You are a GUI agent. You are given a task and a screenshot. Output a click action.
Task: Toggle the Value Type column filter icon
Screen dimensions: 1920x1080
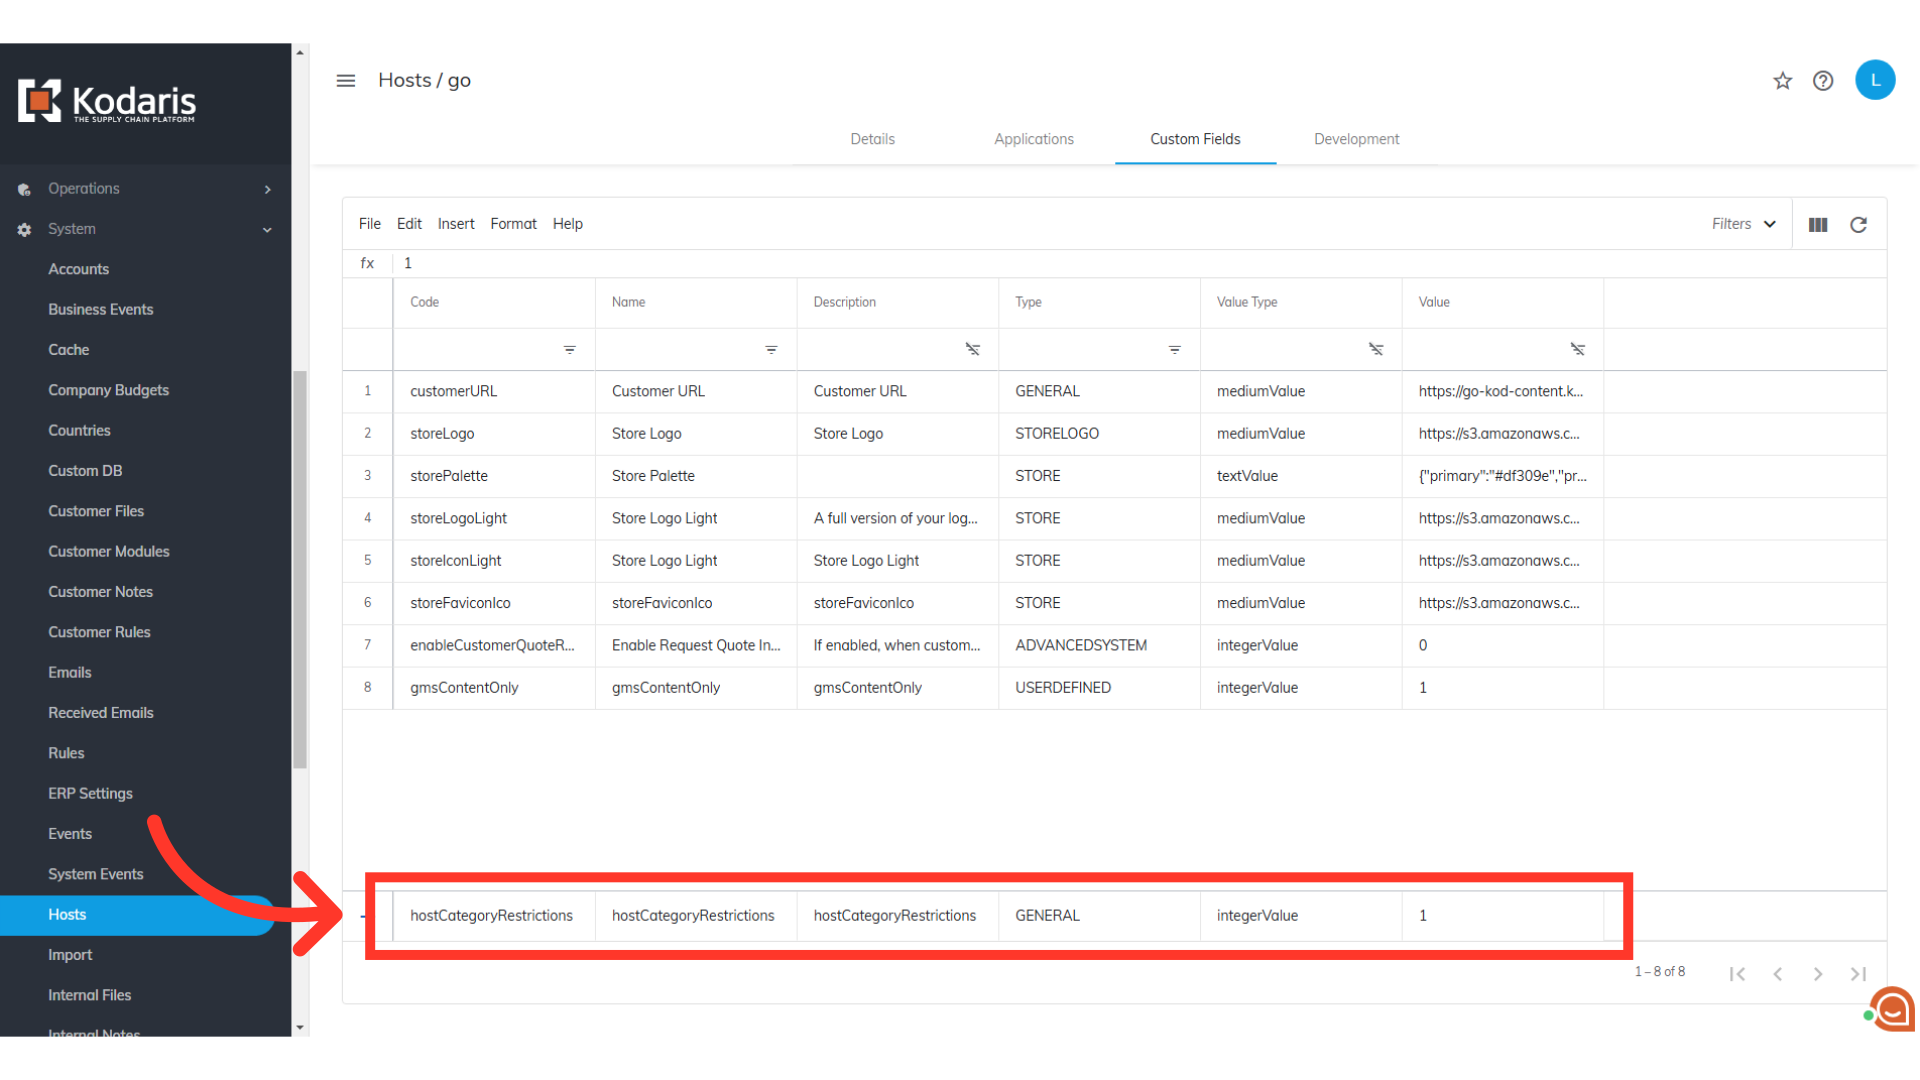click(x=1376, y=350)
